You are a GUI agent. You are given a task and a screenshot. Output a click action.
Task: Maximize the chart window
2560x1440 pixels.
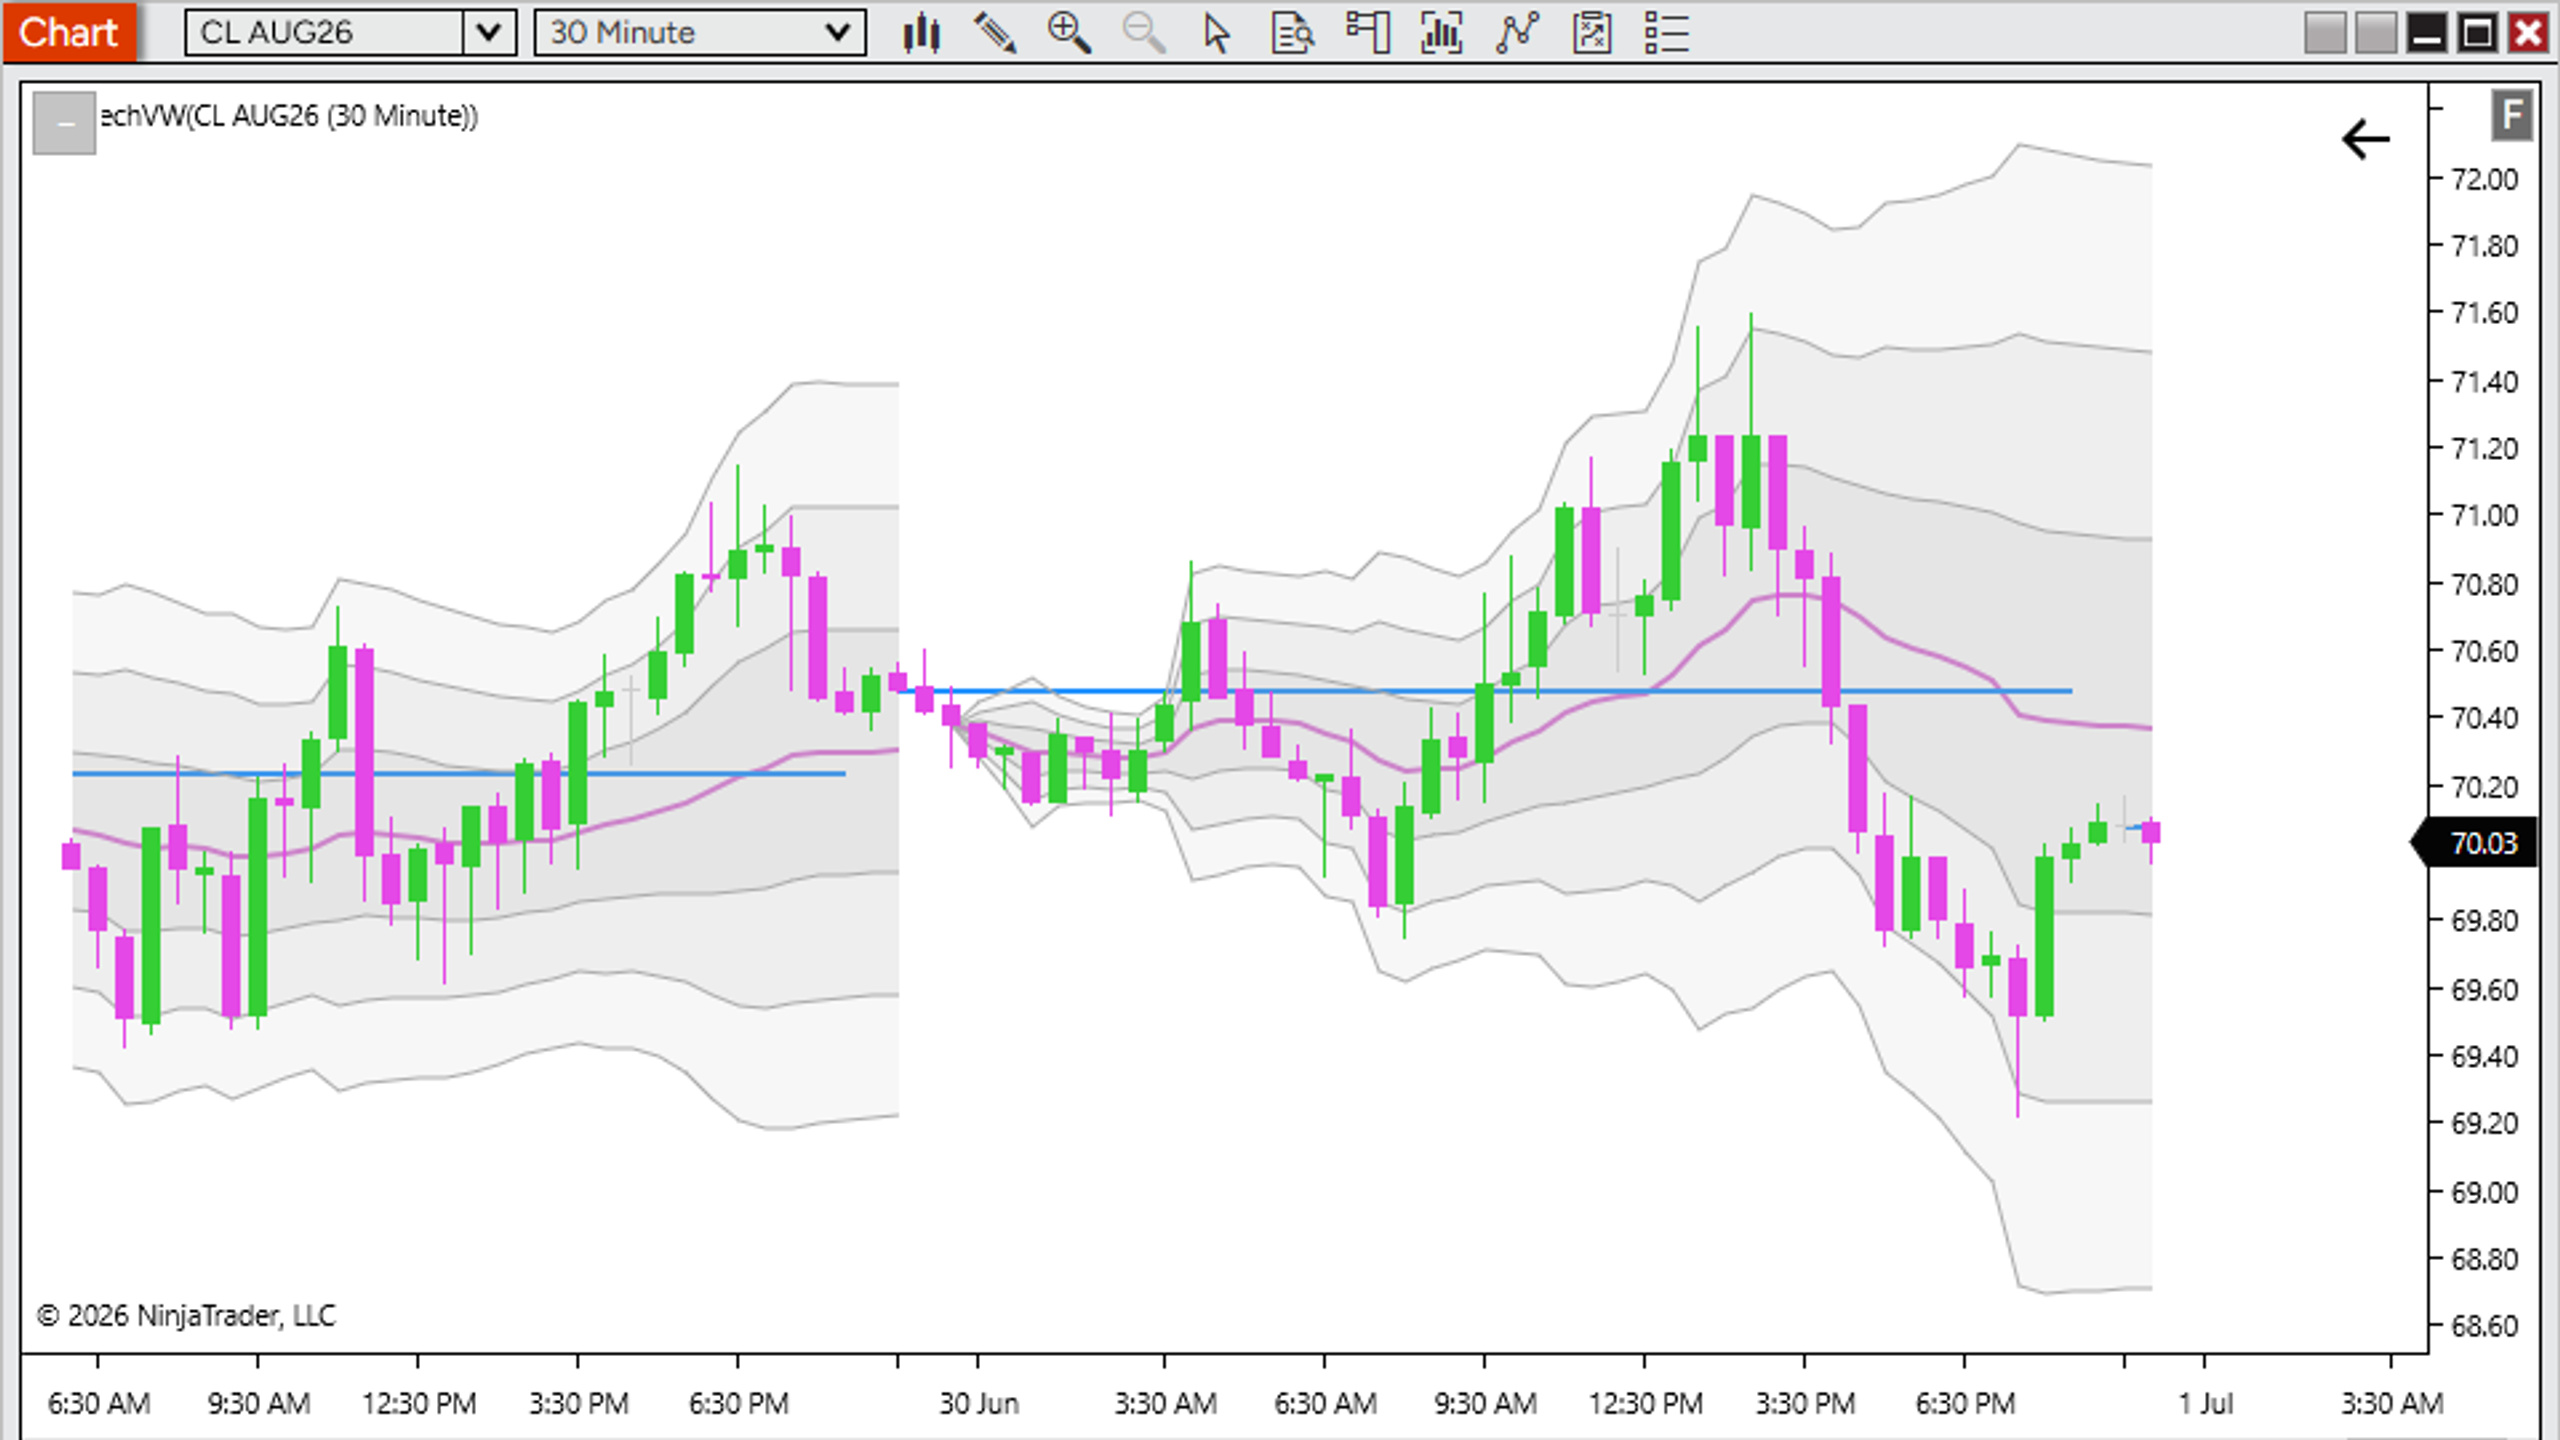click(2478, 34)
